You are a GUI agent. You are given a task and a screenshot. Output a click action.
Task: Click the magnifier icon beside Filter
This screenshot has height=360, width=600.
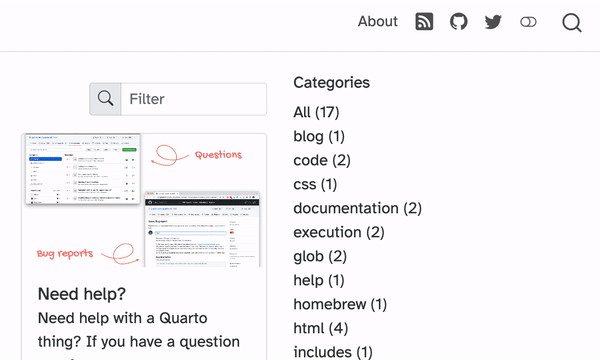tap(105, 99)
